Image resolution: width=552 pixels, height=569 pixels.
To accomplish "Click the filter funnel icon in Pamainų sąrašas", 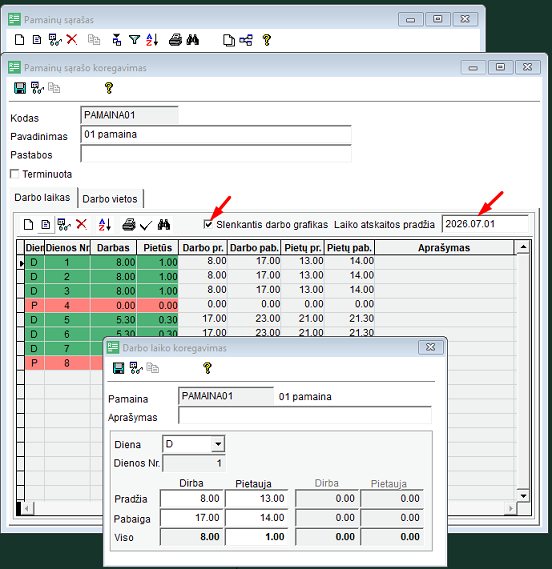I will point(134,40).
